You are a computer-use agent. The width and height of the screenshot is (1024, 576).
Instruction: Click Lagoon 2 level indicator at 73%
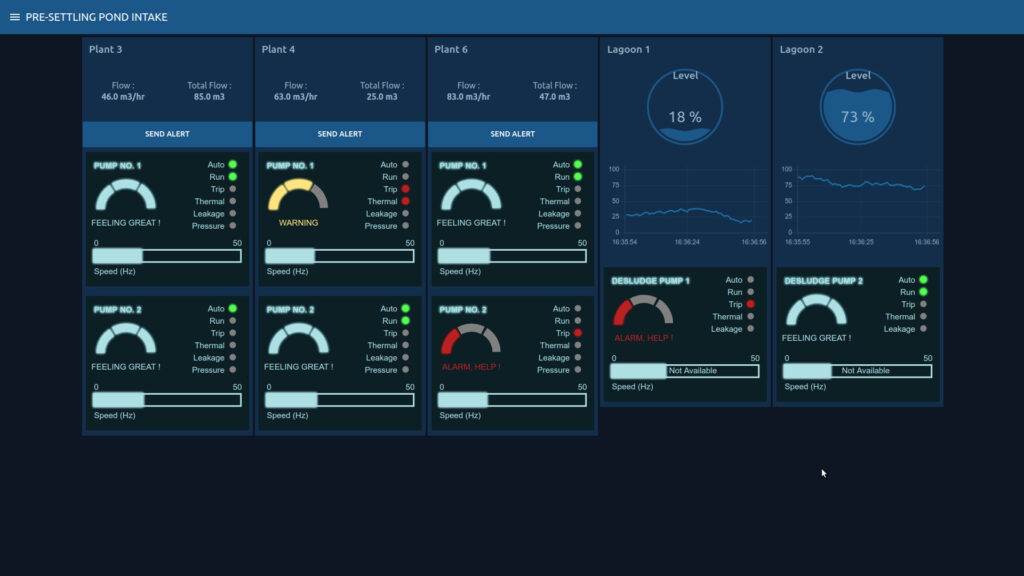click(857, 107)
